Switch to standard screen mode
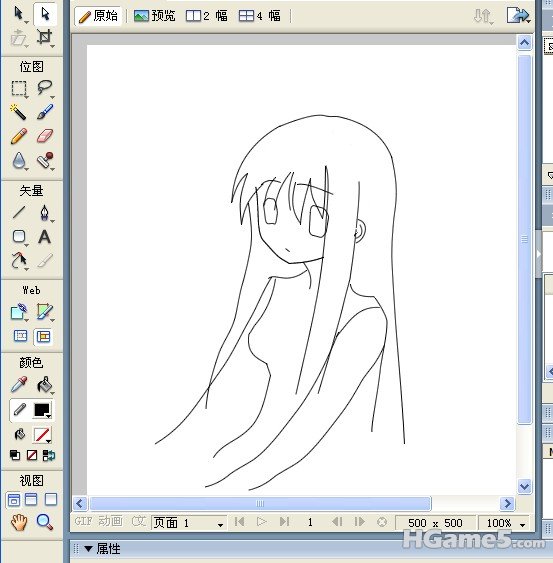This screenshot has height=563, width=553. 14,499
